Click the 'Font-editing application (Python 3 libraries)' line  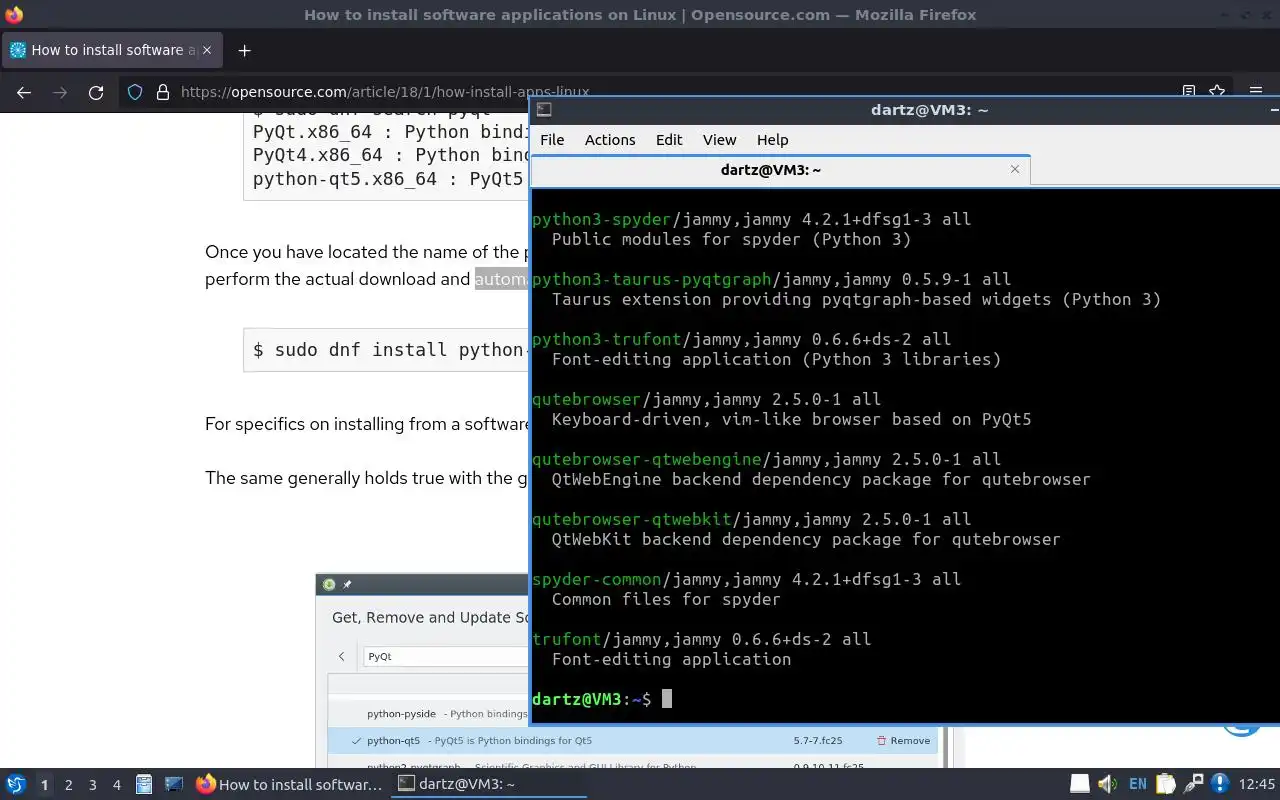coord(776,359)
